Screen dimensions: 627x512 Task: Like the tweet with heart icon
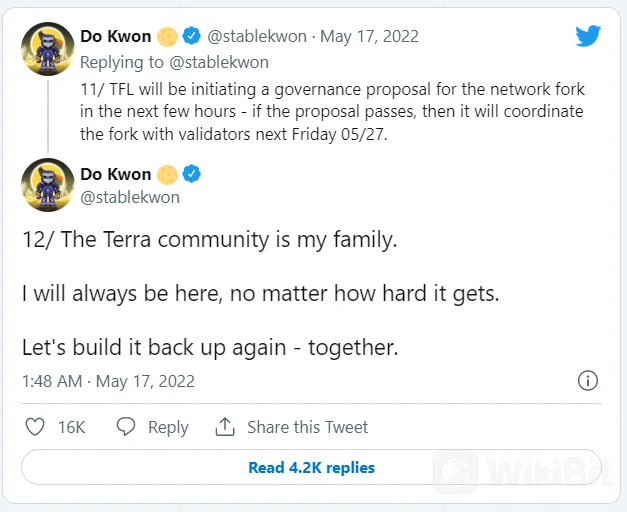click(36, 427)
